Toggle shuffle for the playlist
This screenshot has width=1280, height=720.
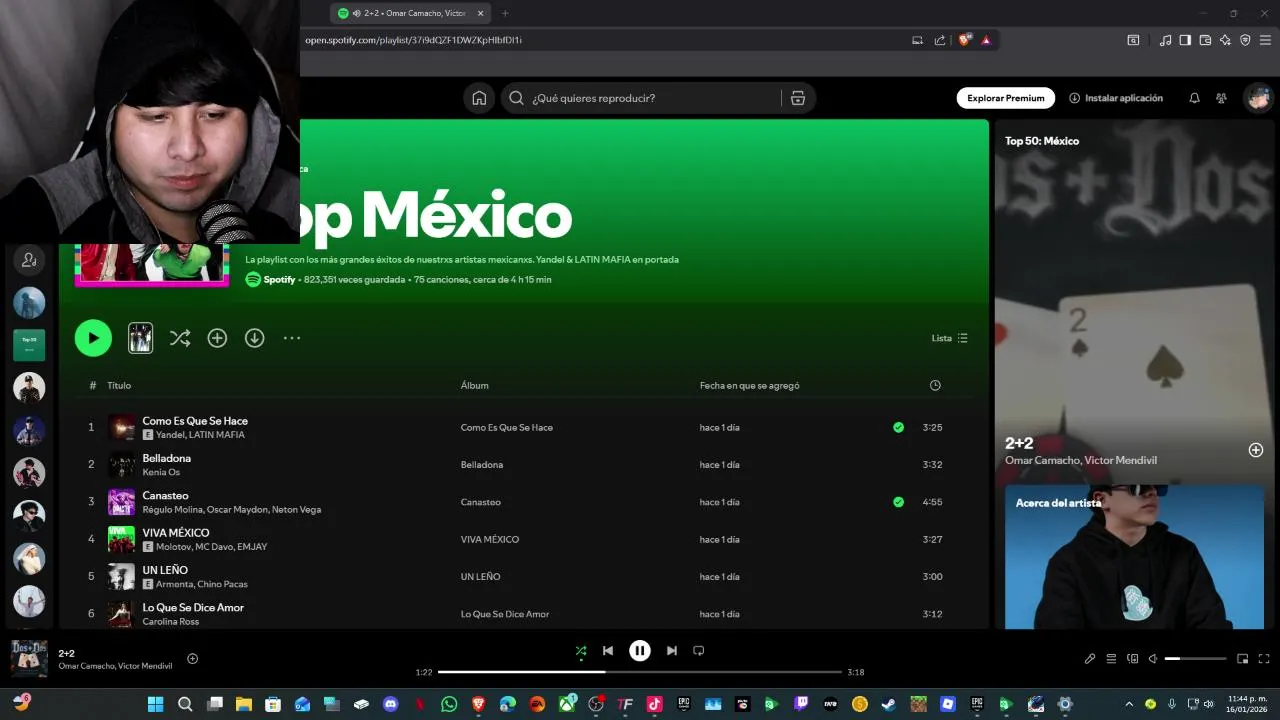click(x=180, y=338)
